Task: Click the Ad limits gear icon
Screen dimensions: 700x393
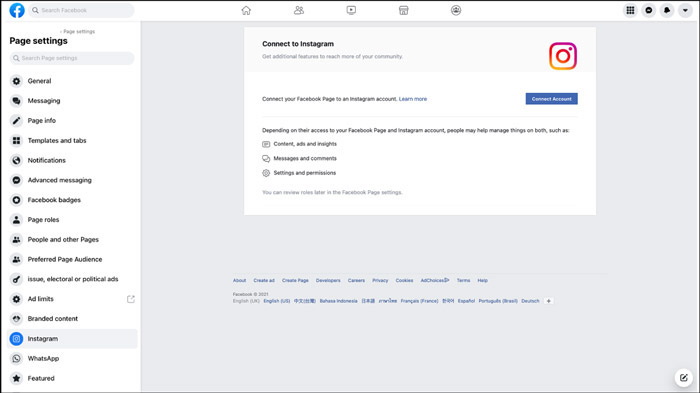Action: click(17, 299)
